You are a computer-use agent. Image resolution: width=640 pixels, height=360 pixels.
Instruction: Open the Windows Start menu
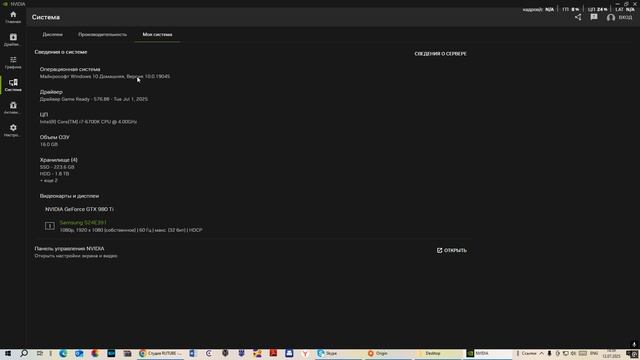click(8, 353)
